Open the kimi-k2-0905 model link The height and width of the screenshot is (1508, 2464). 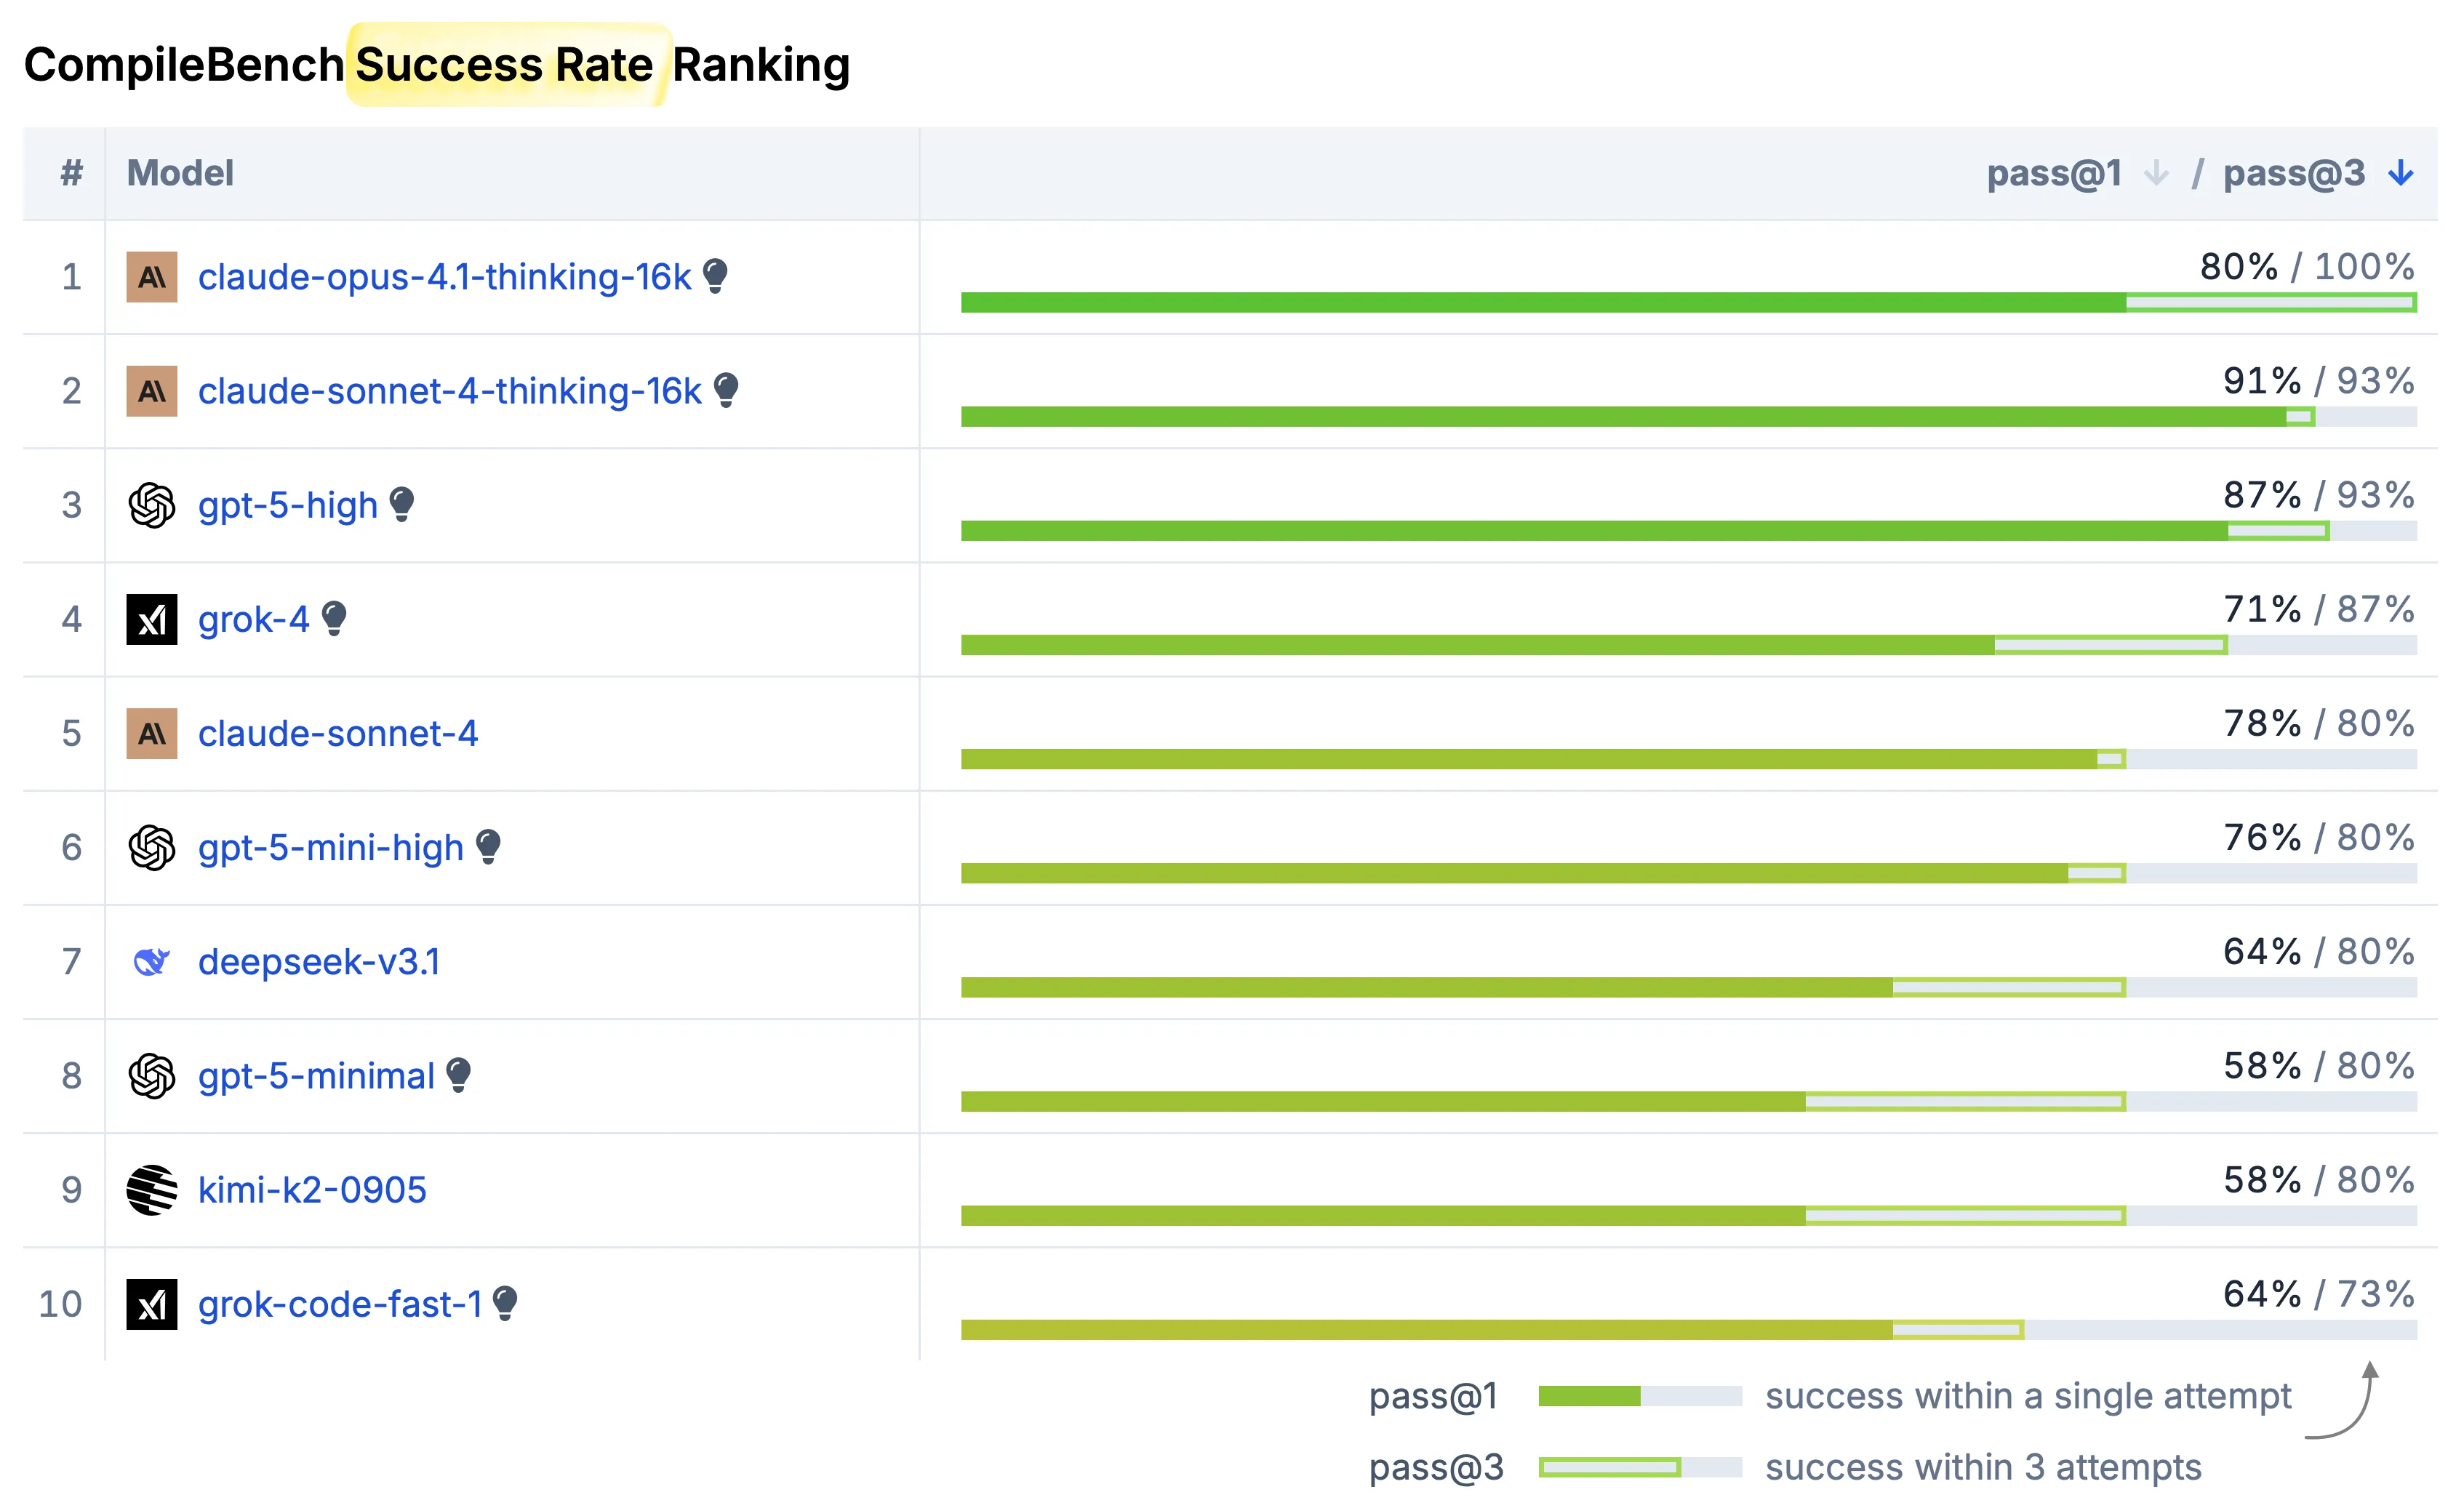click(312, 1190)
